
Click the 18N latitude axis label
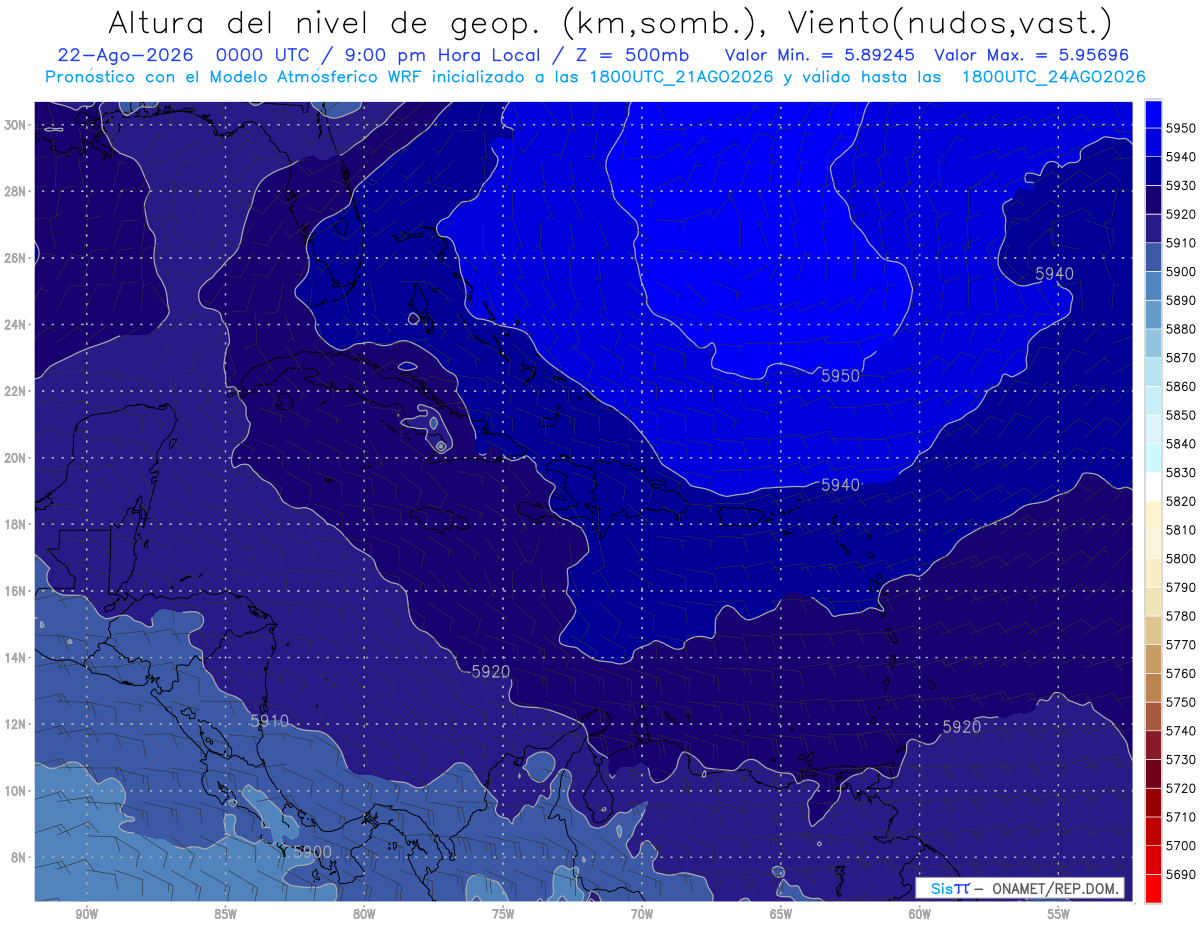tap(15, 524)
